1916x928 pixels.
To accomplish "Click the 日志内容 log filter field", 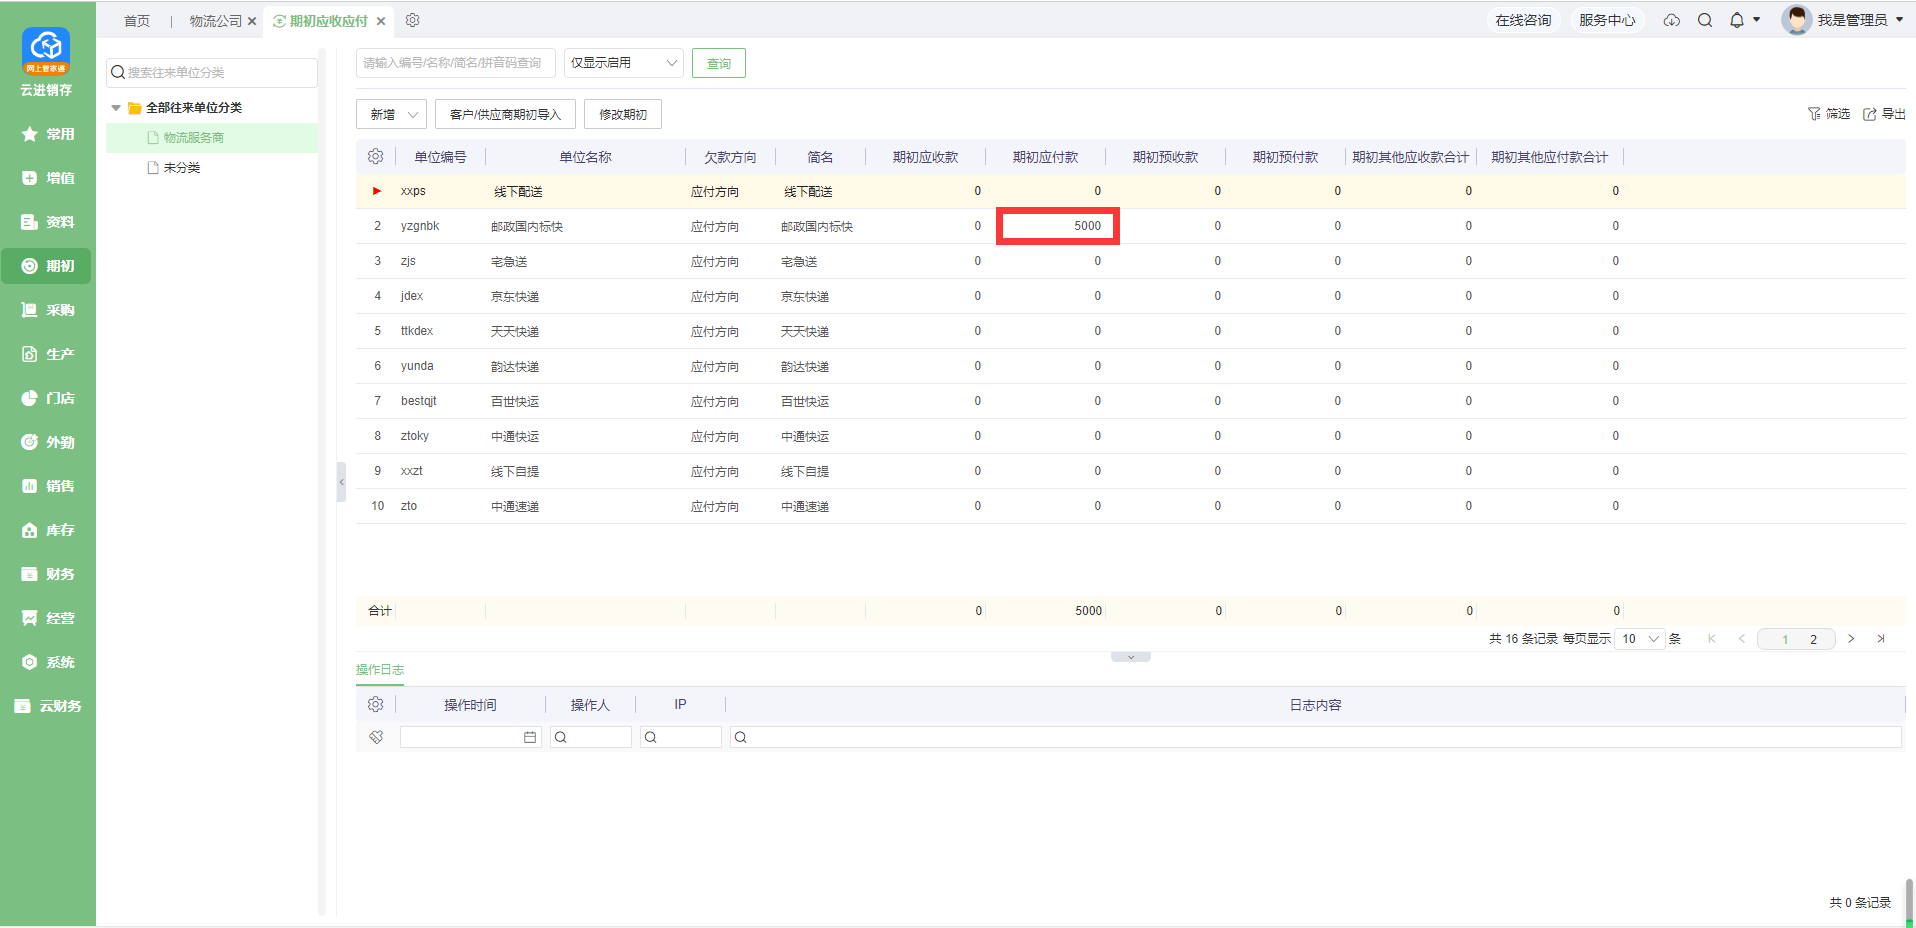I will 1316,737.
